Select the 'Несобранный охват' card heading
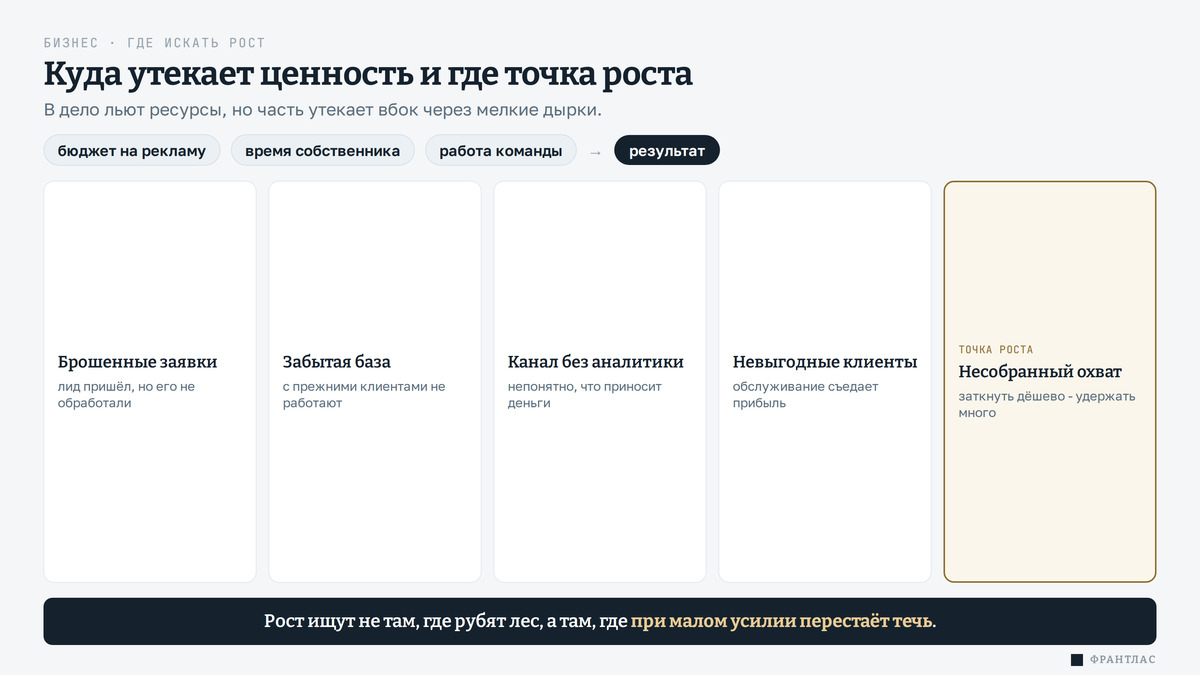The width and height of the screenshot is (1200, 675). point(1040,372)
